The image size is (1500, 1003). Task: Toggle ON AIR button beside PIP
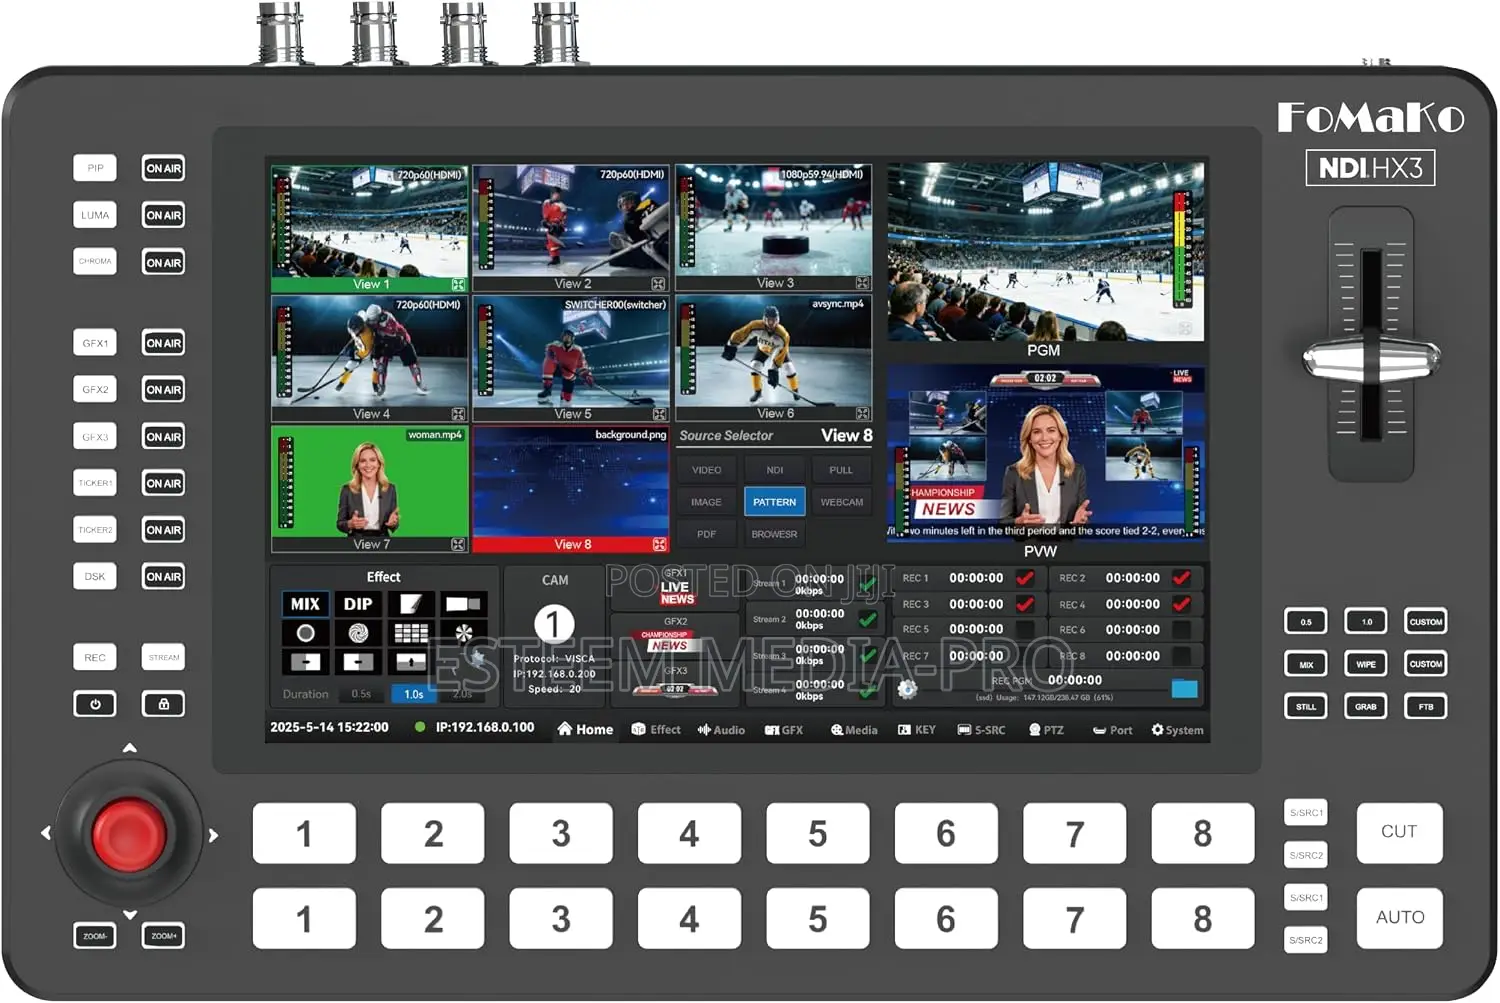[x=163, y=168]
